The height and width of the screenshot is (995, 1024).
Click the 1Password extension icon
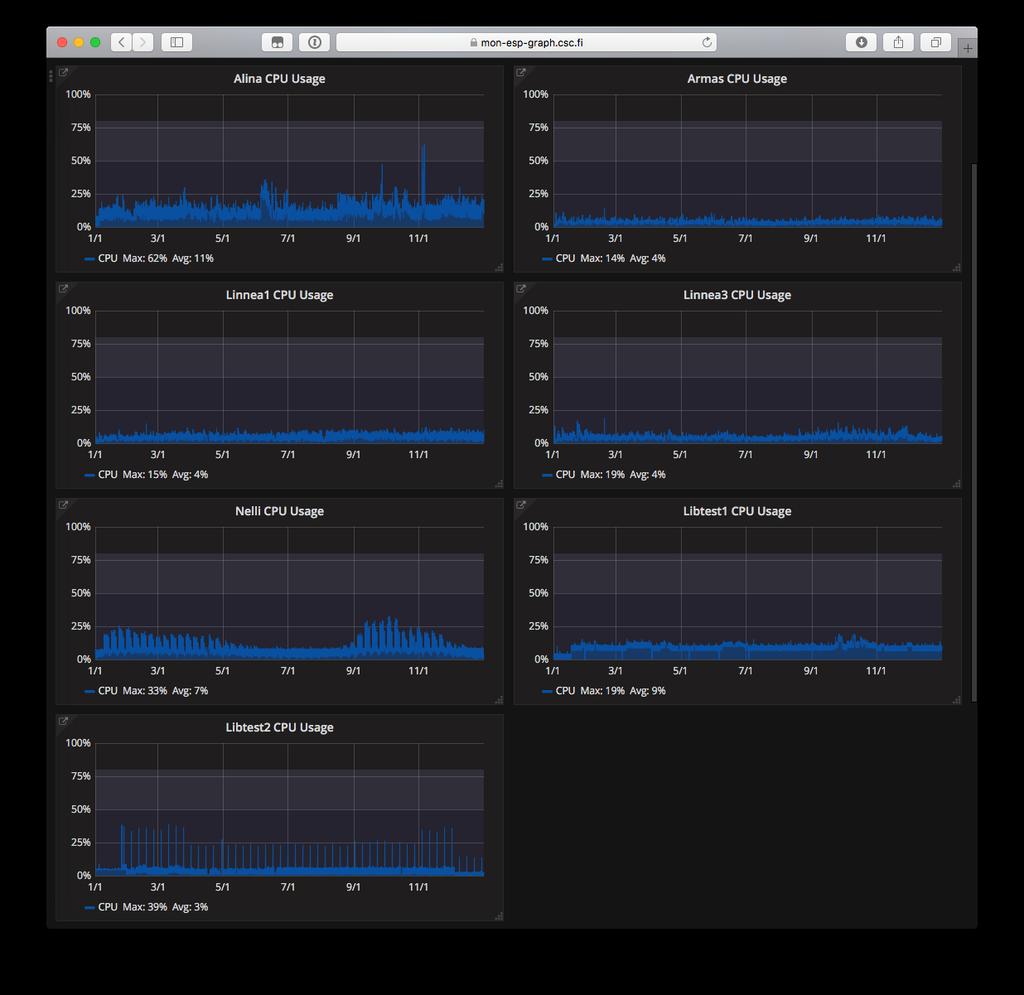[314, 42]
